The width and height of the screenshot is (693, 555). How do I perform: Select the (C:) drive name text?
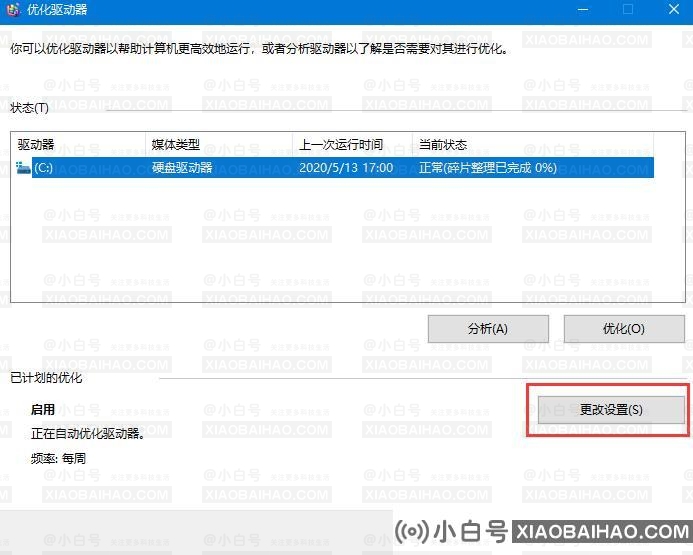[x=43, y=168]
